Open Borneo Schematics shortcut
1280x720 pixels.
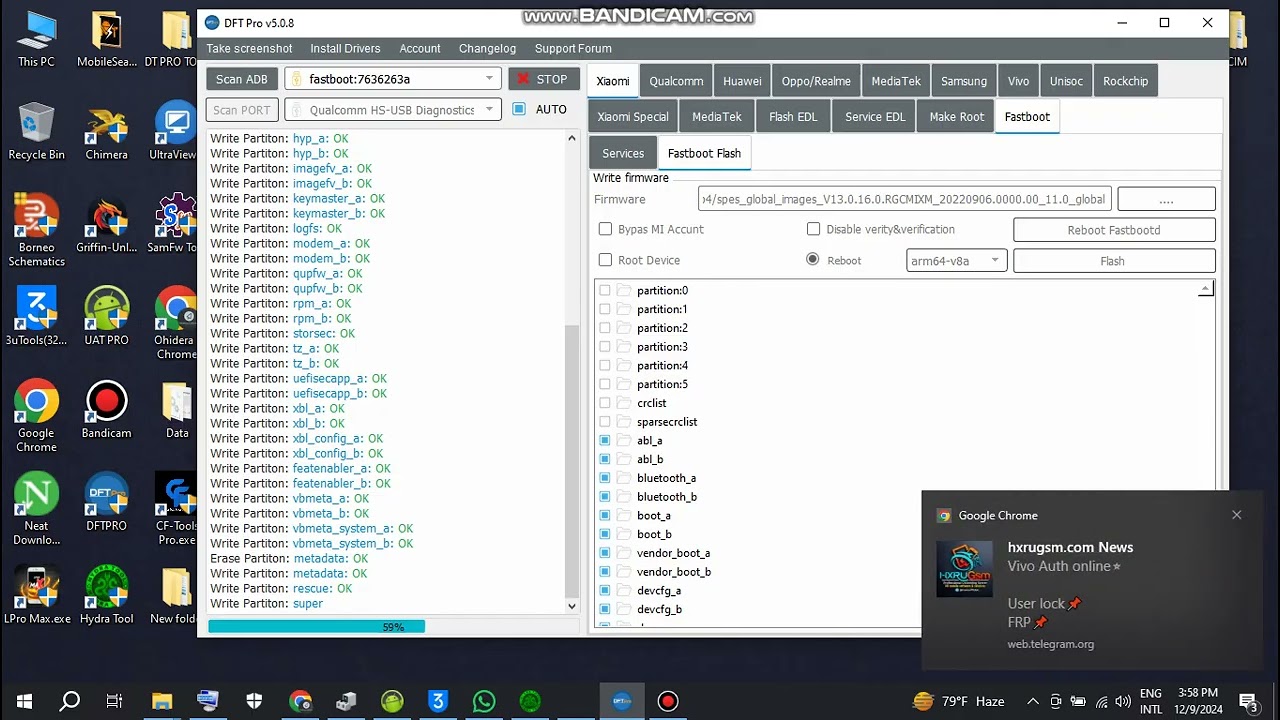36,232
